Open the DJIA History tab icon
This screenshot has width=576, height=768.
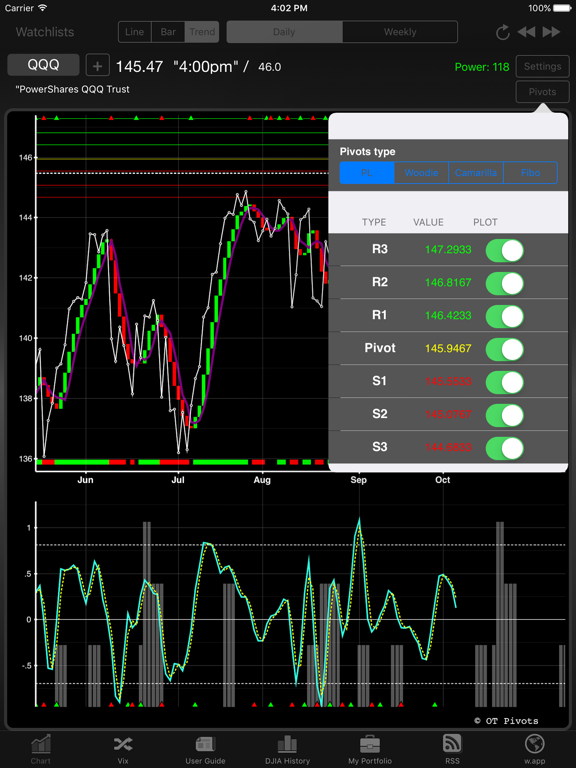[x=288, y=744]
